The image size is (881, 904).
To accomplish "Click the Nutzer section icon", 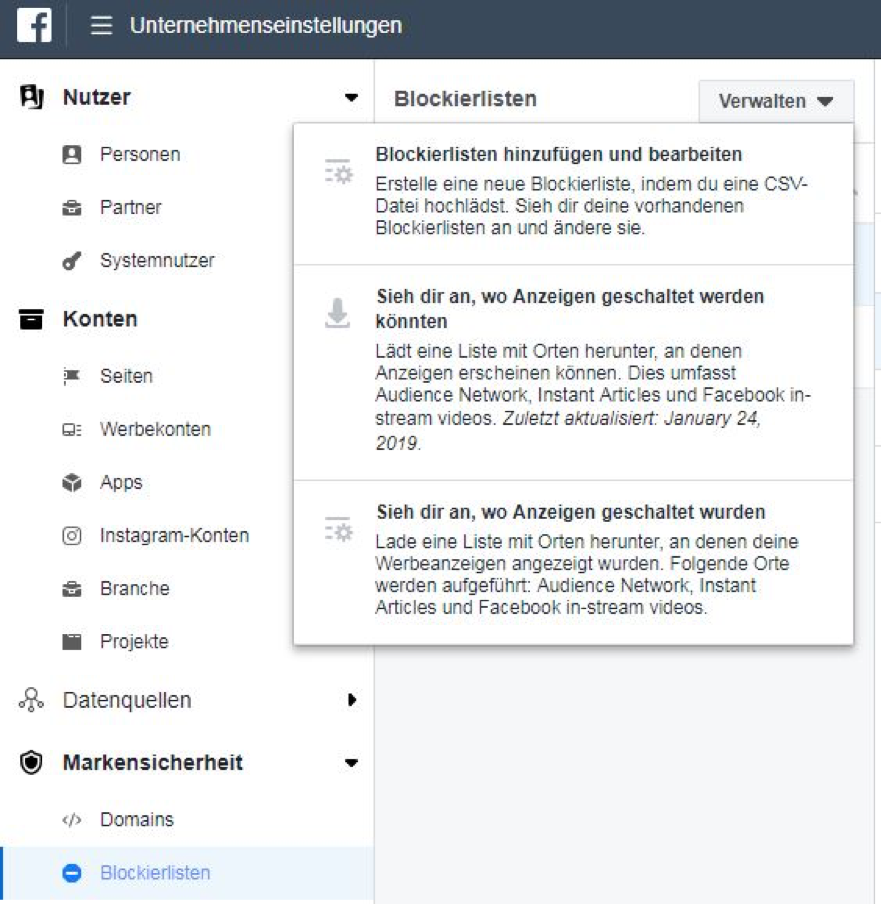I will click(32, 97).
